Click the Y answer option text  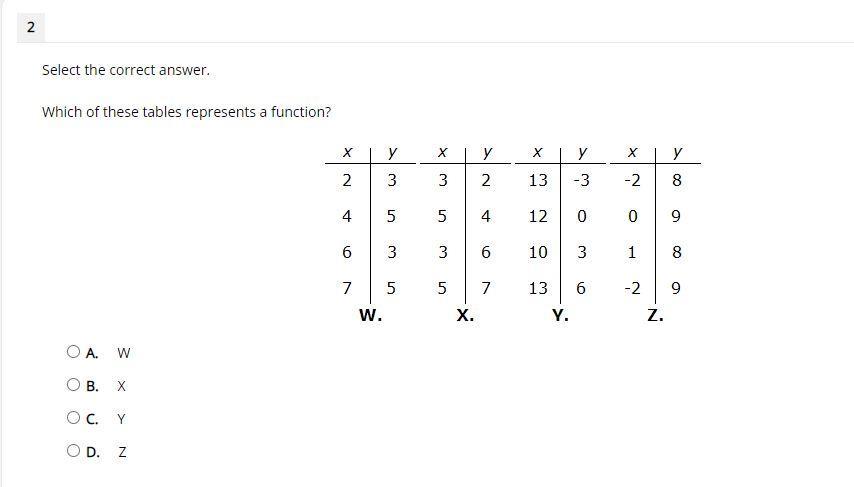coord(121,419)
